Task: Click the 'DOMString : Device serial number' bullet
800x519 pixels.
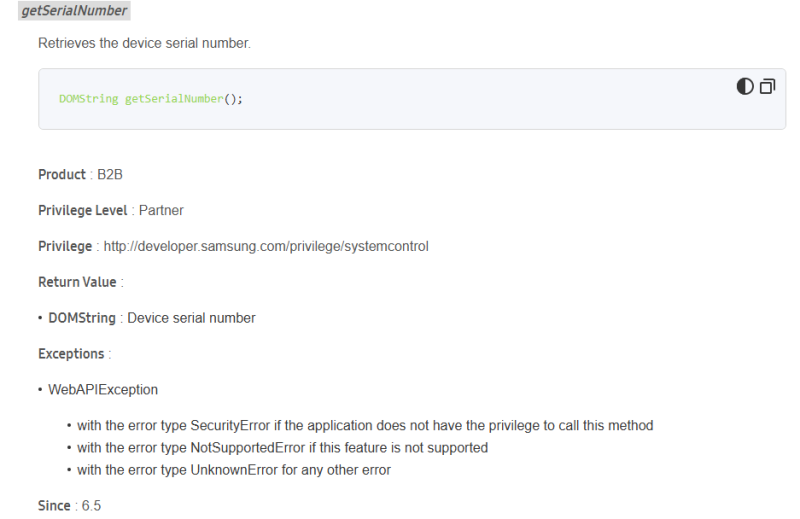Action: 152,318
